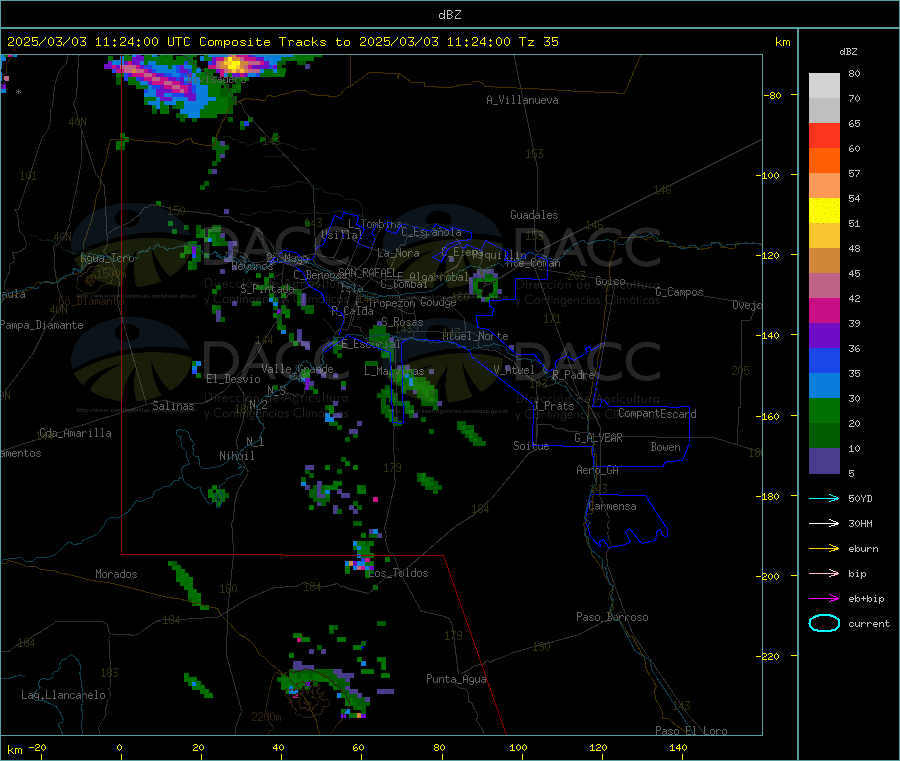Click the 'Tz 35' text in header

point(538,42)
